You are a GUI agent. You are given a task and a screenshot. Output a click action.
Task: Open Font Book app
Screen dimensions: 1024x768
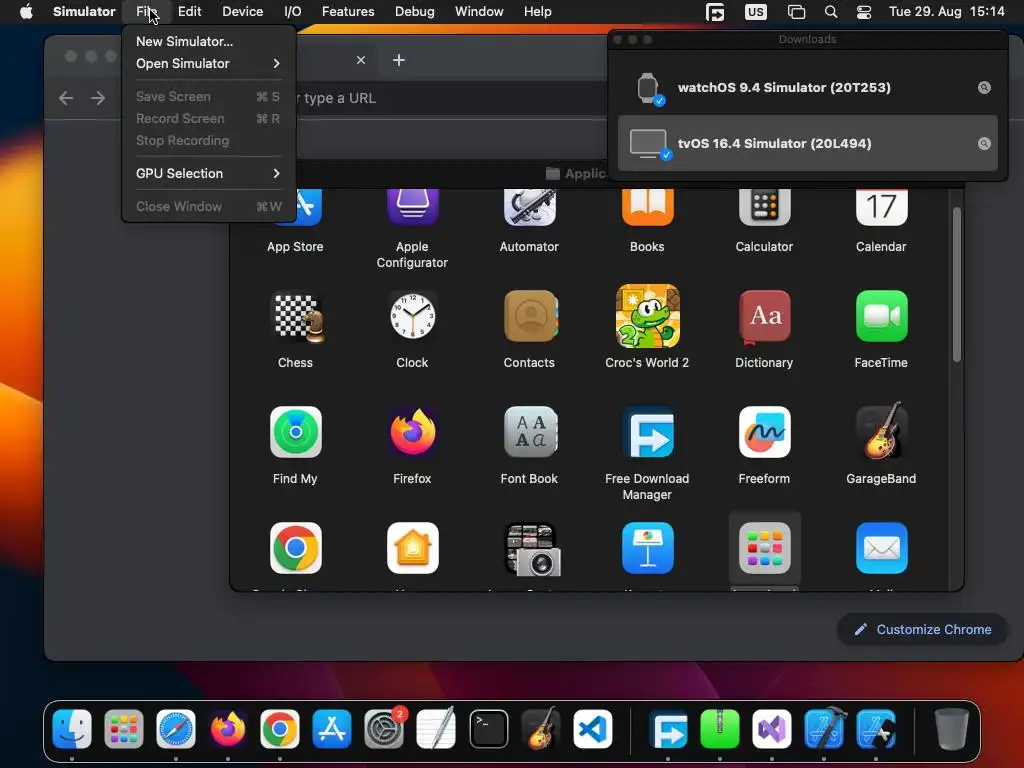pos(530,432)
